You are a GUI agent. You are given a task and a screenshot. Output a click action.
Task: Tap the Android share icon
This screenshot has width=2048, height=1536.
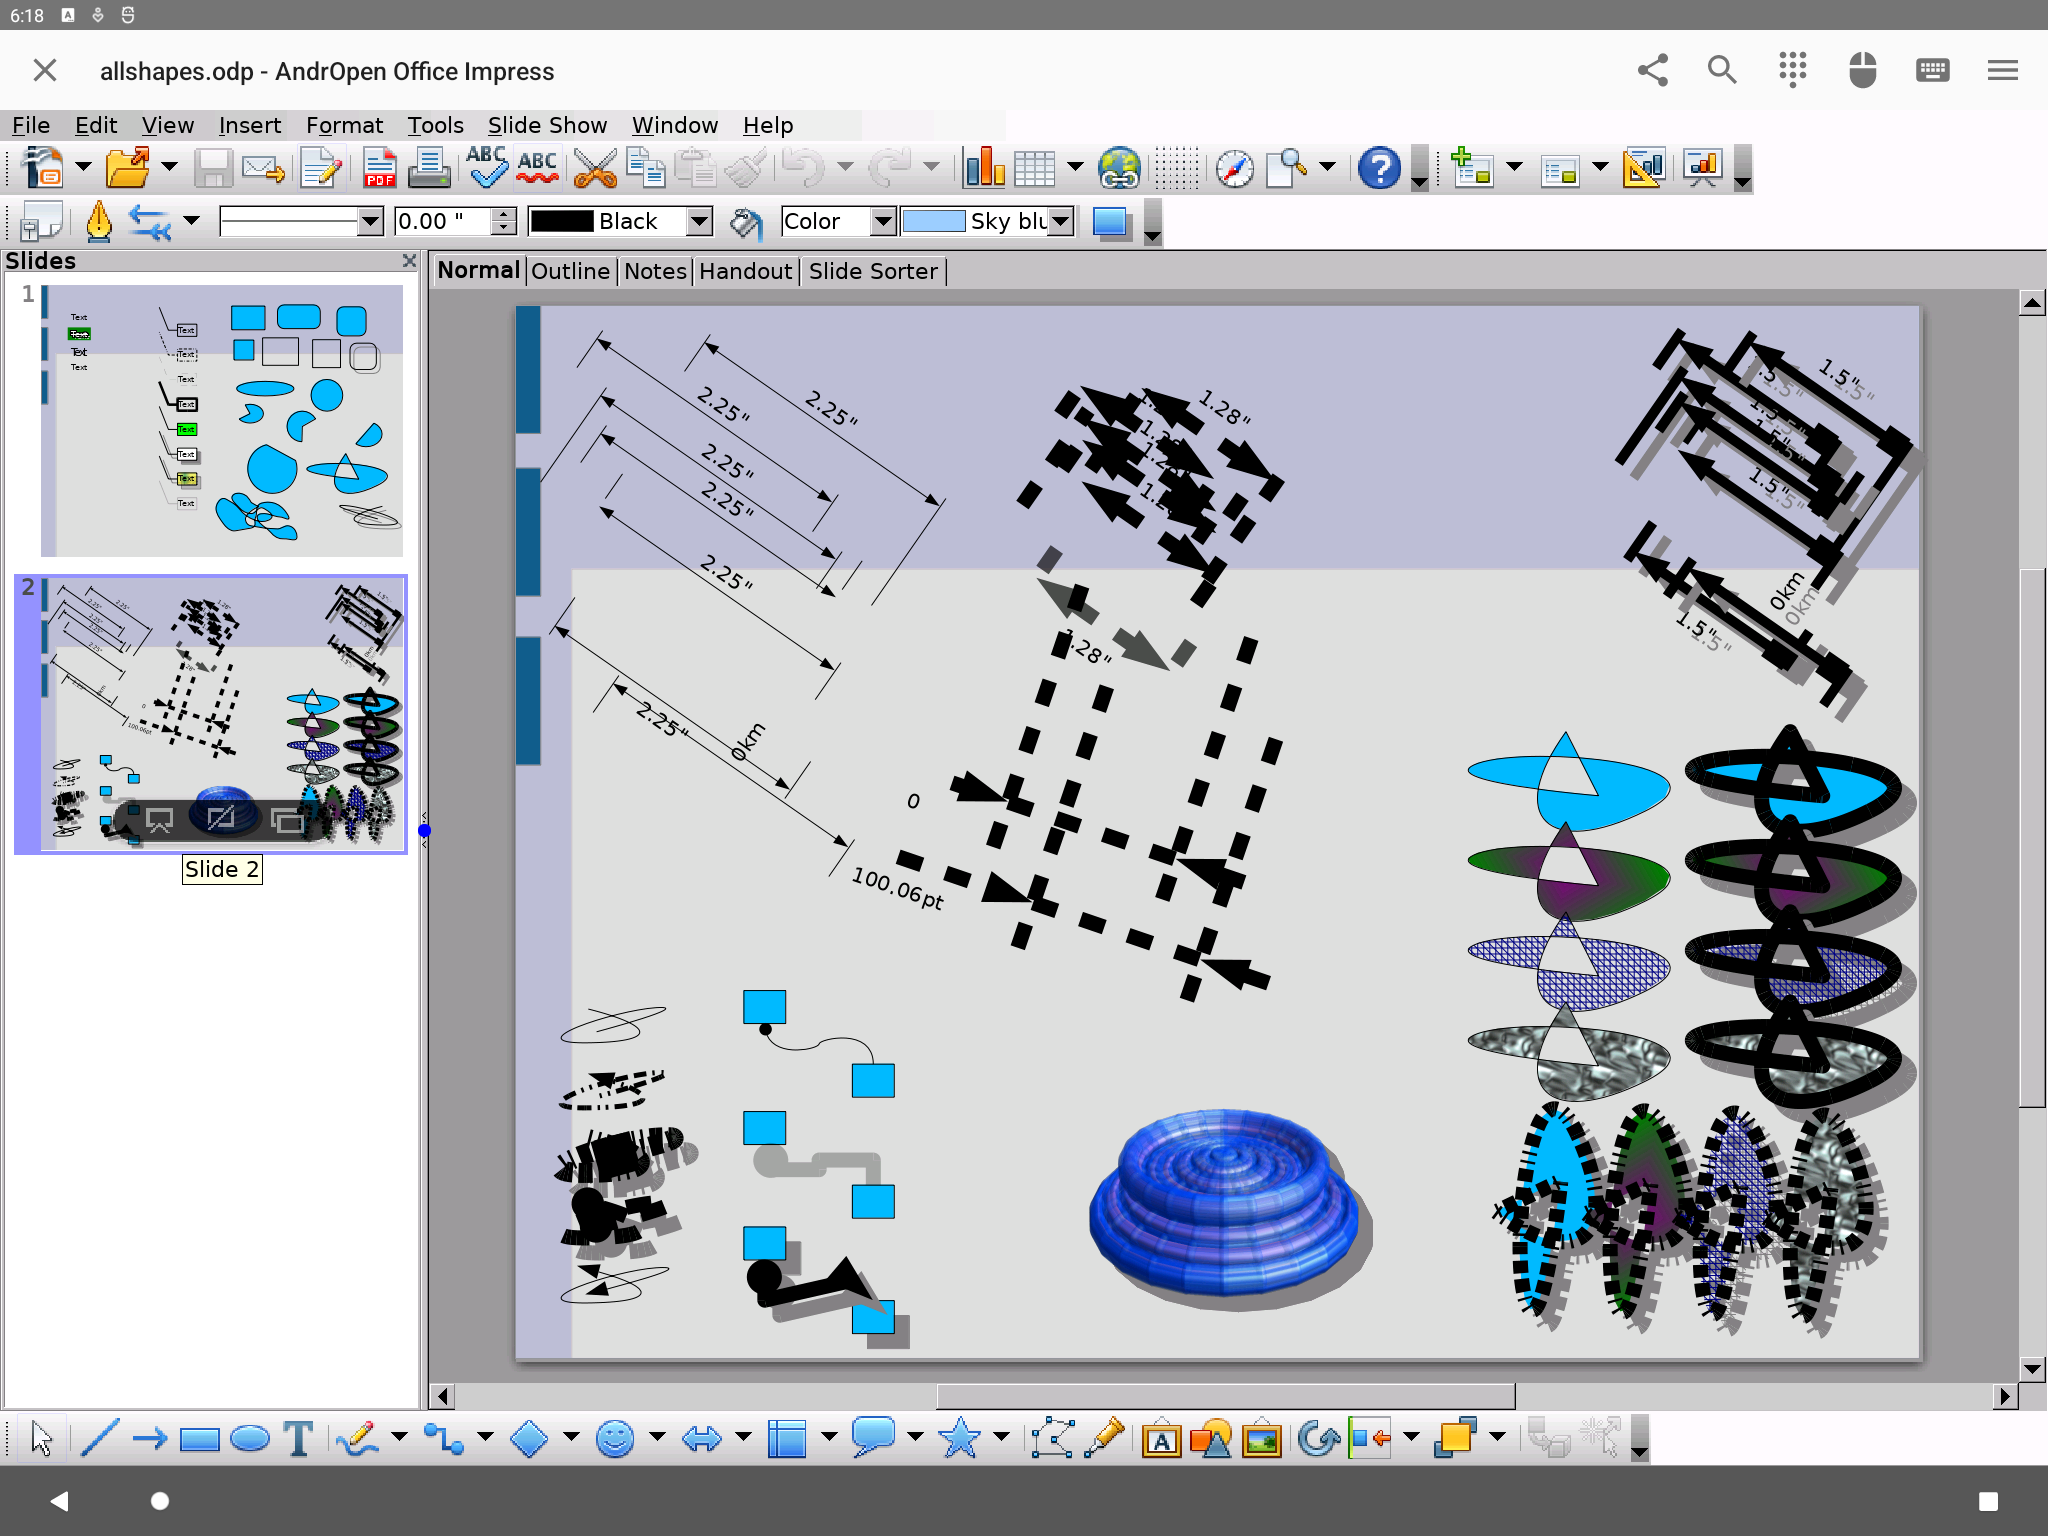[x=1653, y=70]
